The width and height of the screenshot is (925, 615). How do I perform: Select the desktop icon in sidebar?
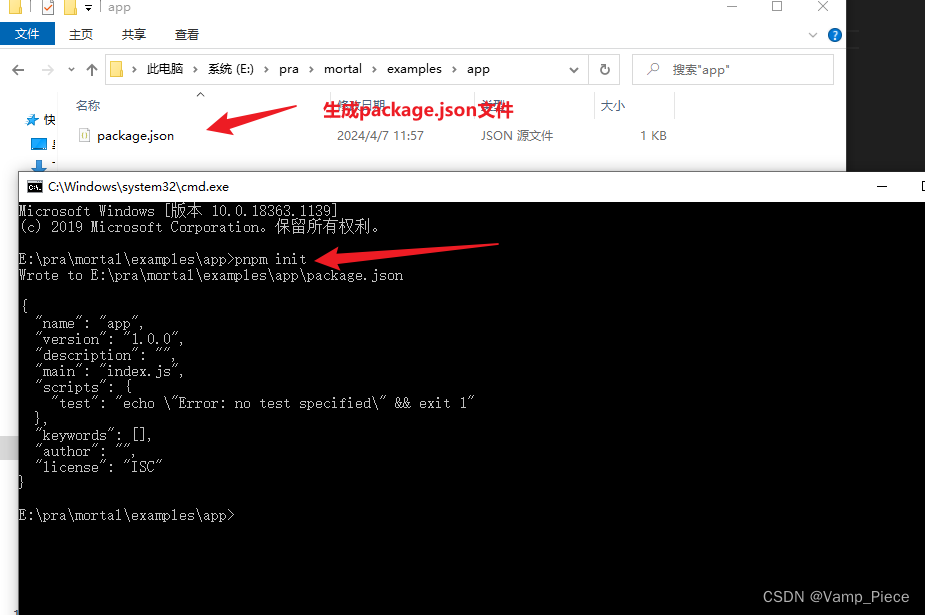pos(39,144)
